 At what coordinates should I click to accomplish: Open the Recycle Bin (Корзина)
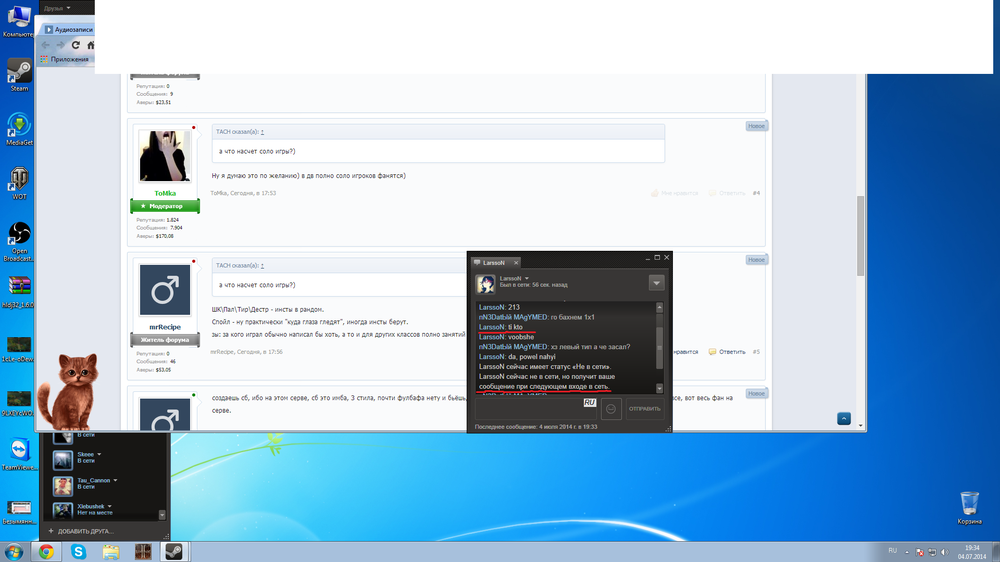(x=969, y=503)
